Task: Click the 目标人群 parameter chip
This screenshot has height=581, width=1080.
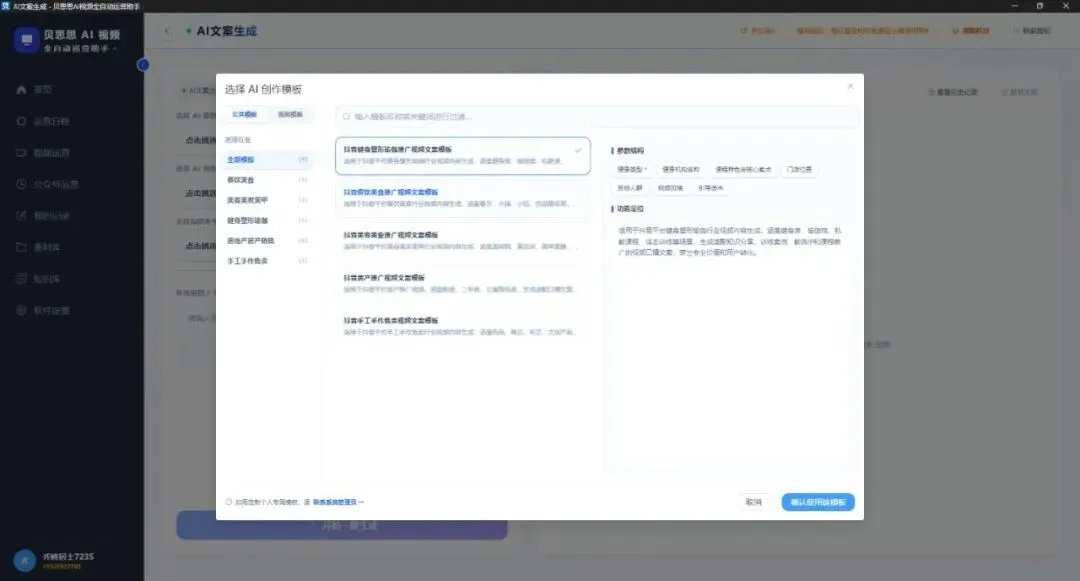Action: pyautogui.click(x=630, y=188)
